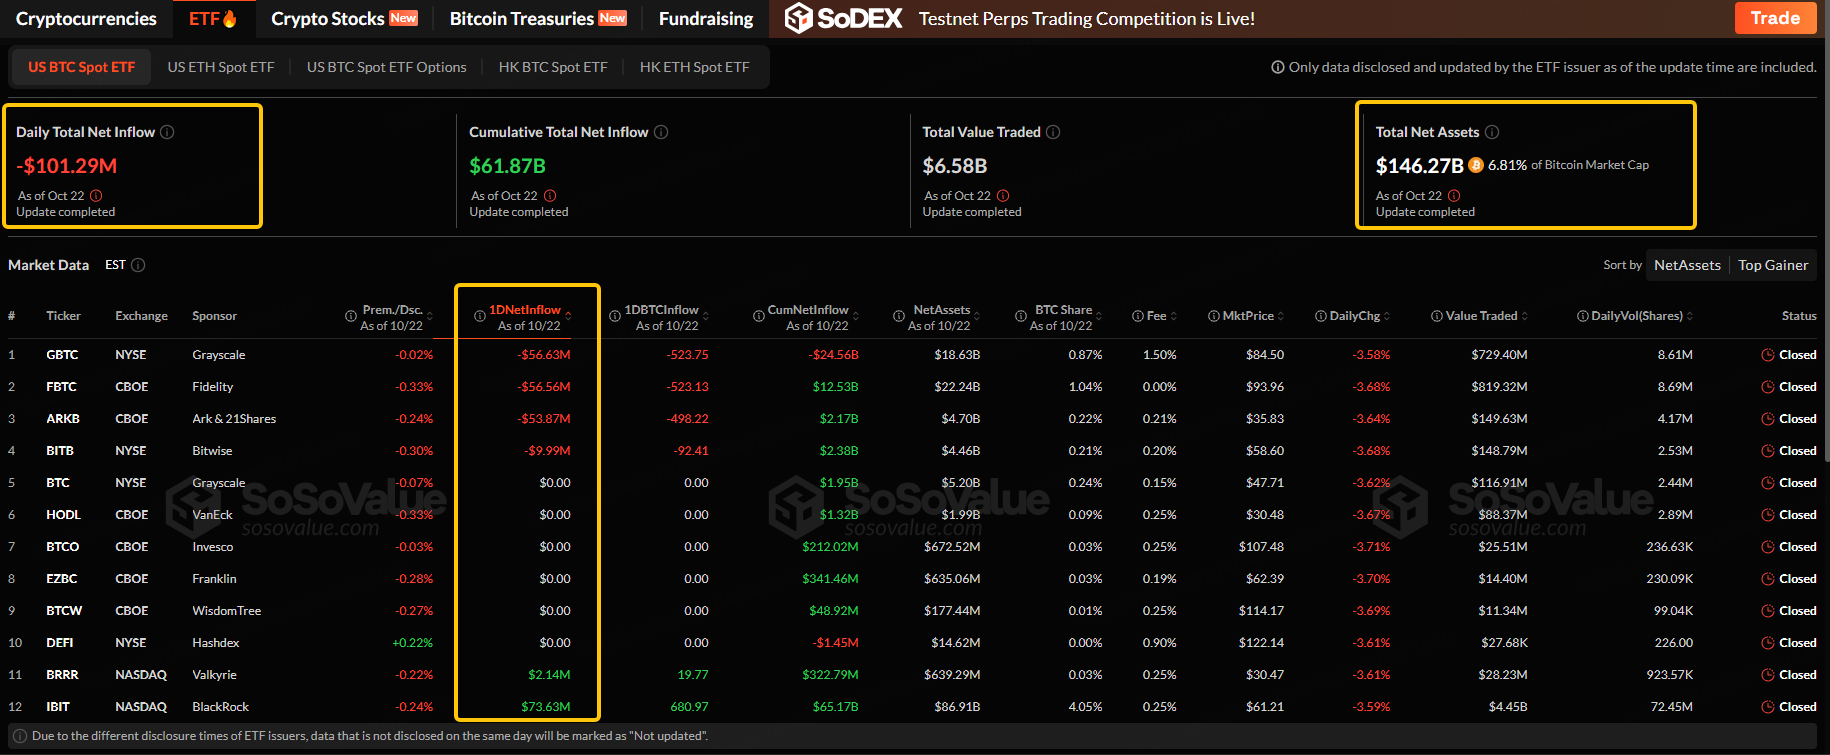Switch to the HK BTC Spot ETF tab
The height and width of the screenshot is (755, 1830).
pos(553,67)
